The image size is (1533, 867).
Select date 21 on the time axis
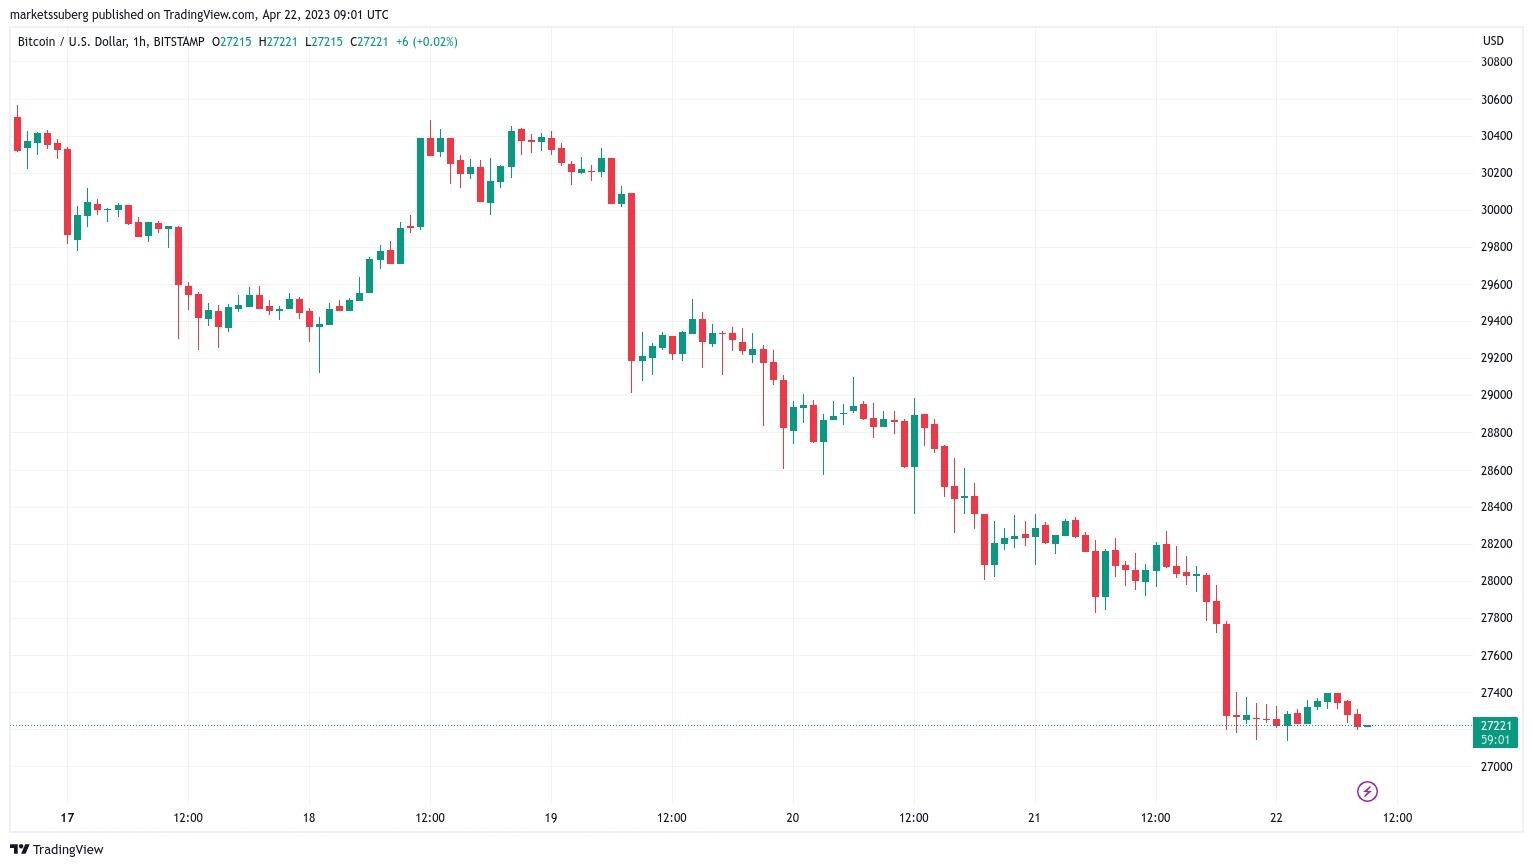tap(1034, 818)
